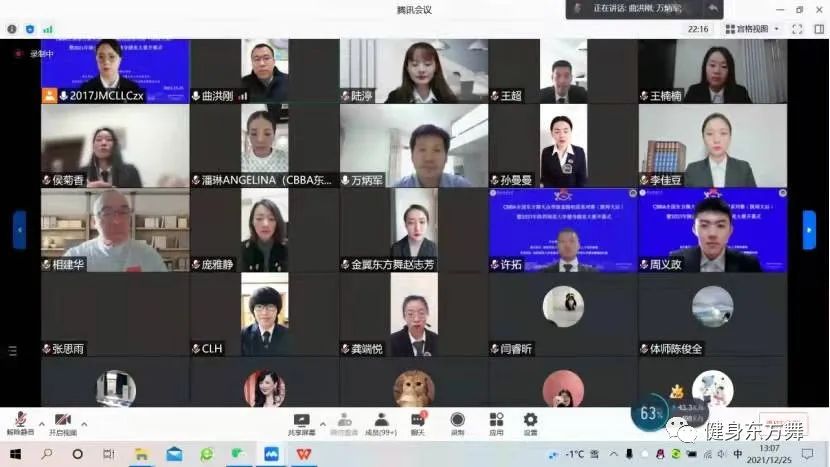Select 王楠楠's video tile
The height and width of the screenshot is (467, 830).
[712, 71]
